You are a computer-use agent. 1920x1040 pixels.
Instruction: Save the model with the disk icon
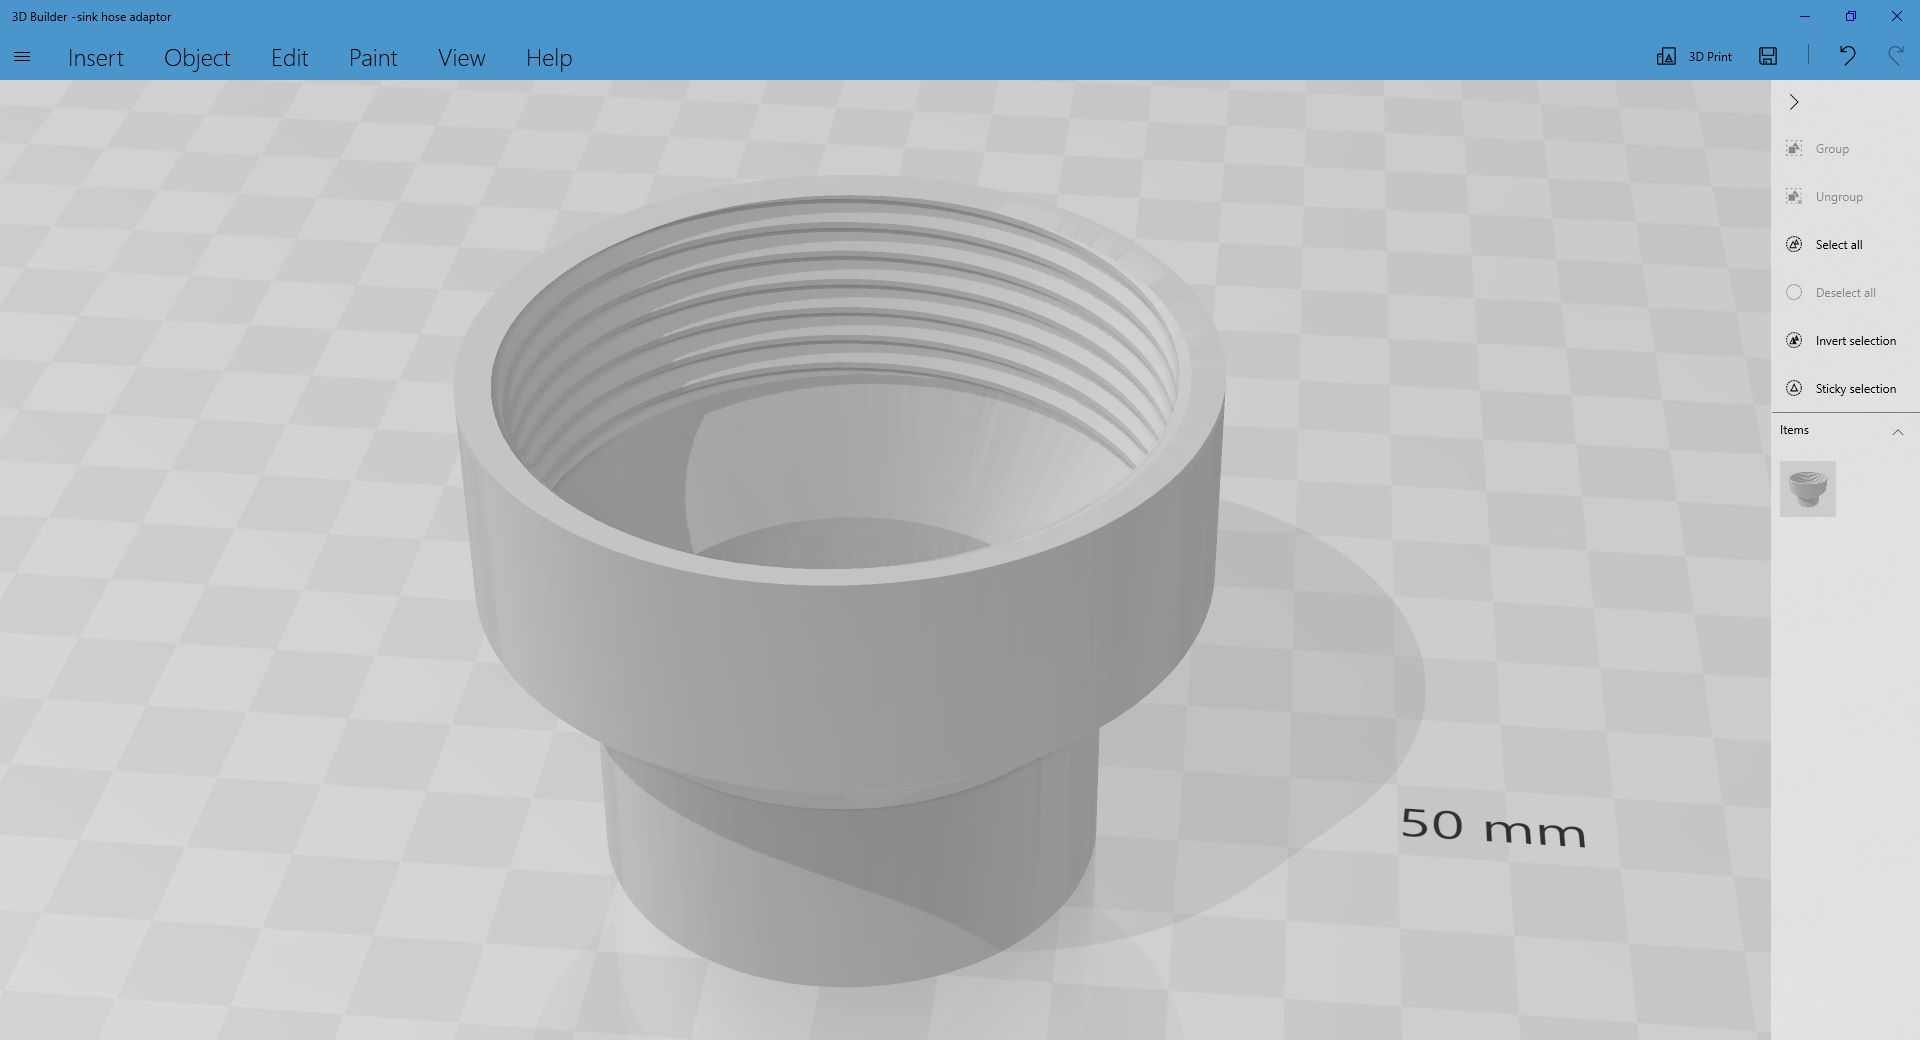click(x=1768, y=56)
